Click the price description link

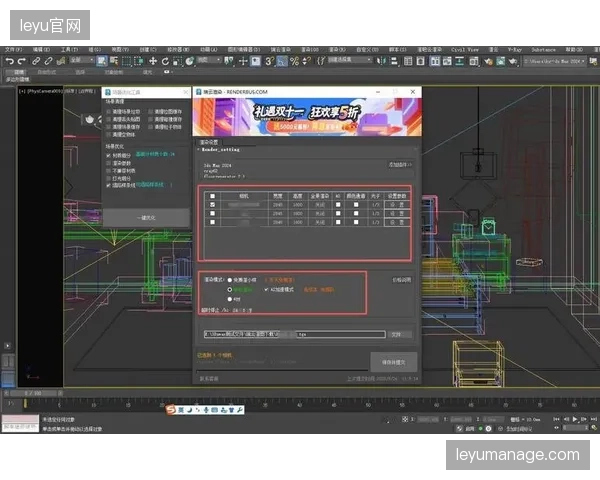coord(401,280)
